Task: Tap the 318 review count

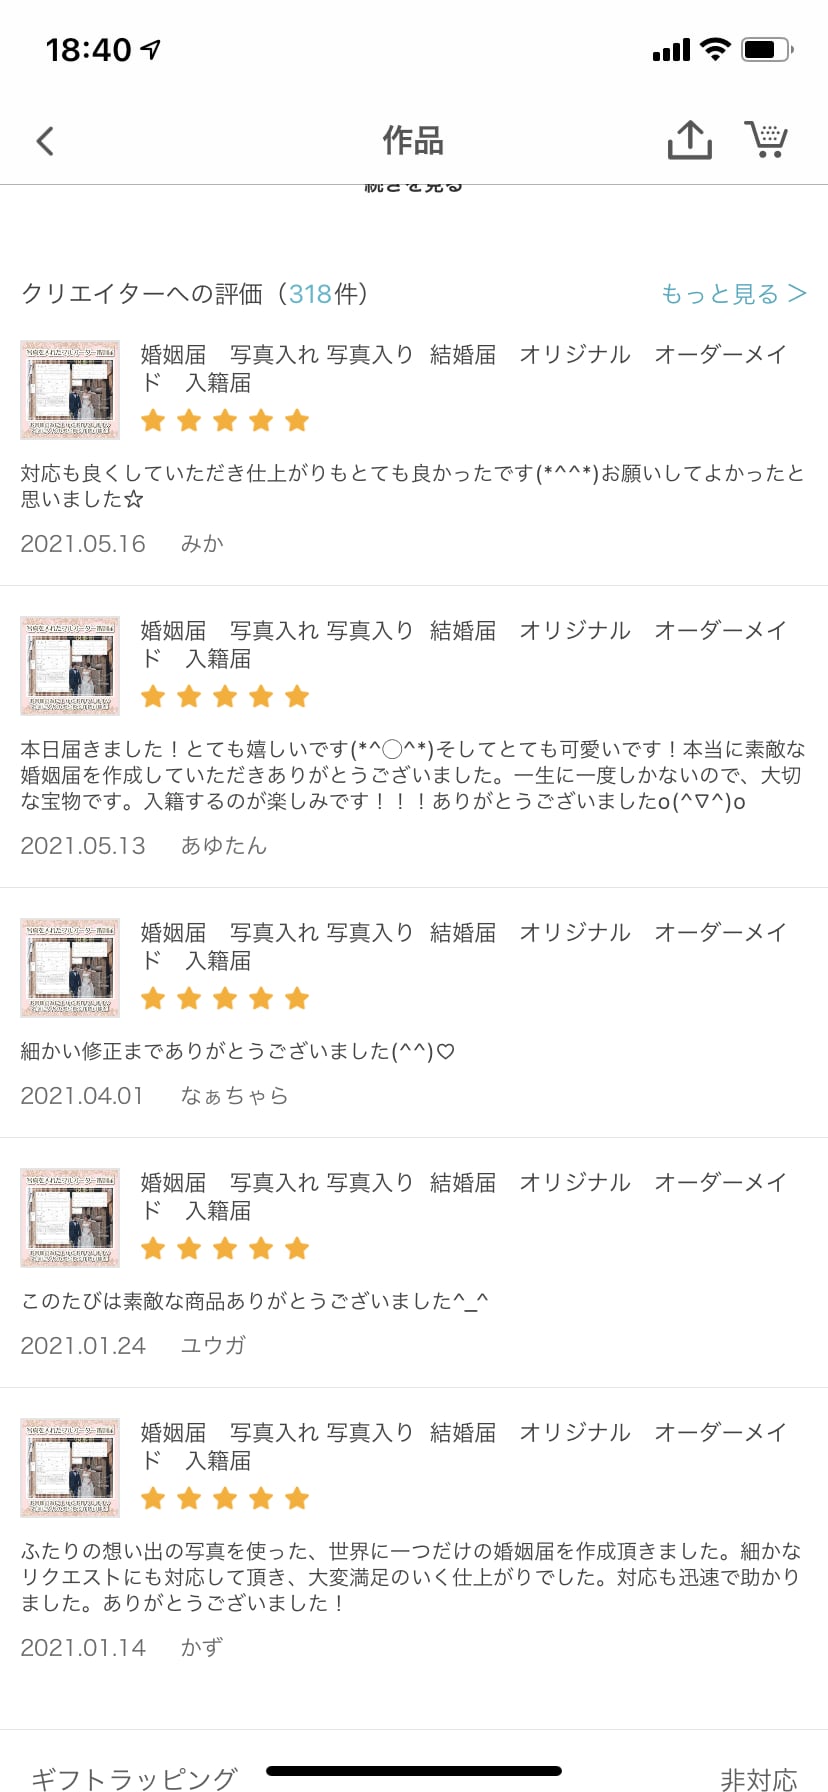Action: tap(310, 294)
